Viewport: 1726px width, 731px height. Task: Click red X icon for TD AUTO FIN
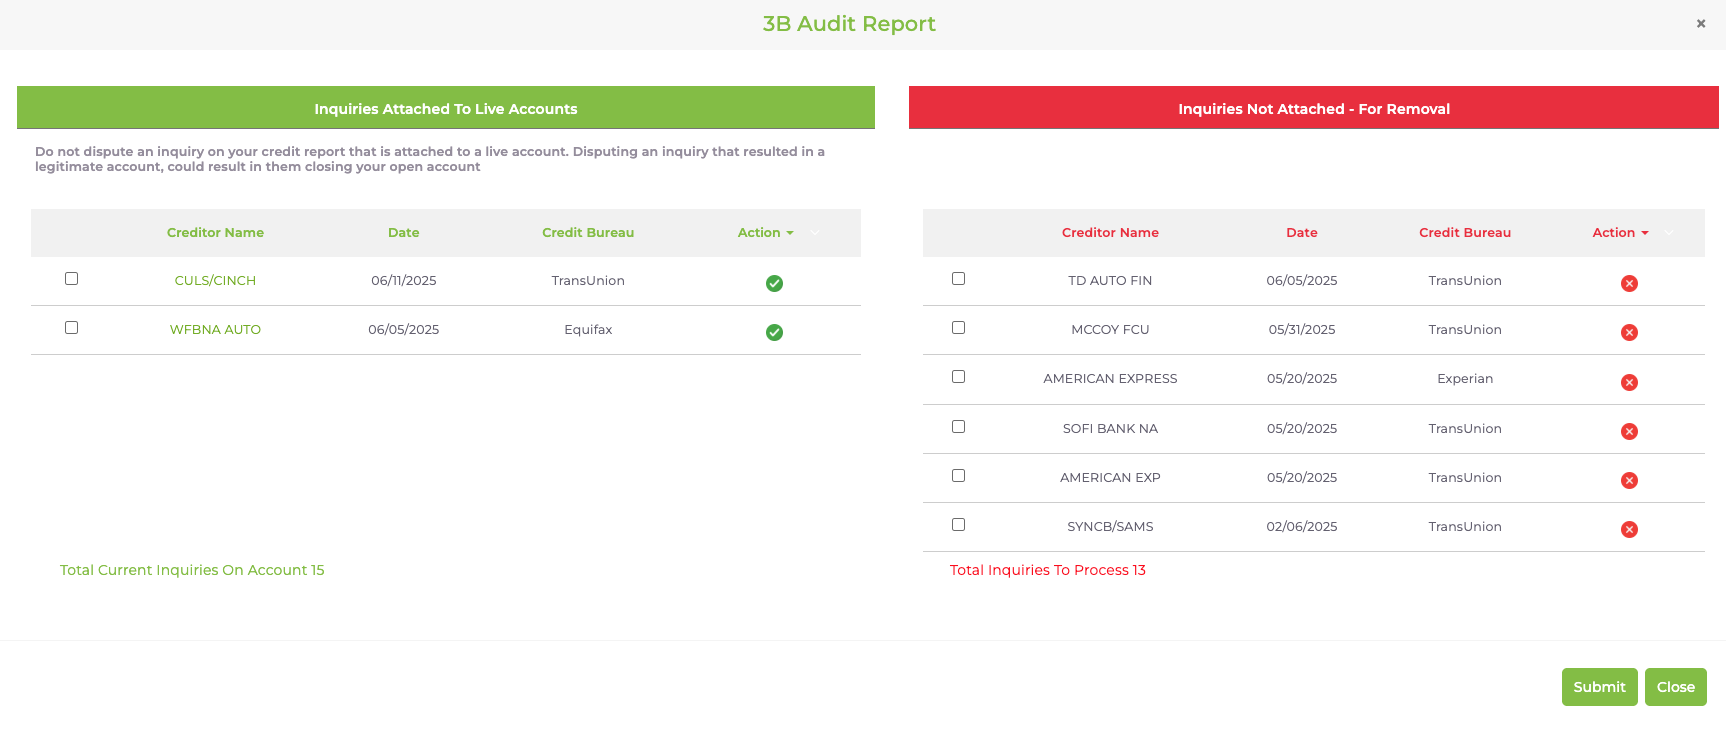(1629, 283)
